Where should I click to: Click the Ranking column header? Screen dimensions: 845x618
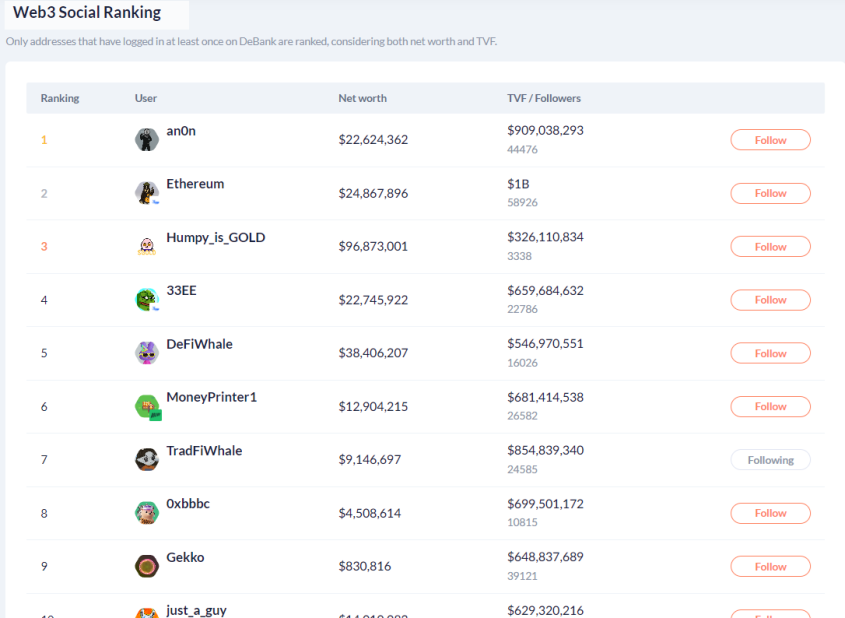[x=60, y=98]
